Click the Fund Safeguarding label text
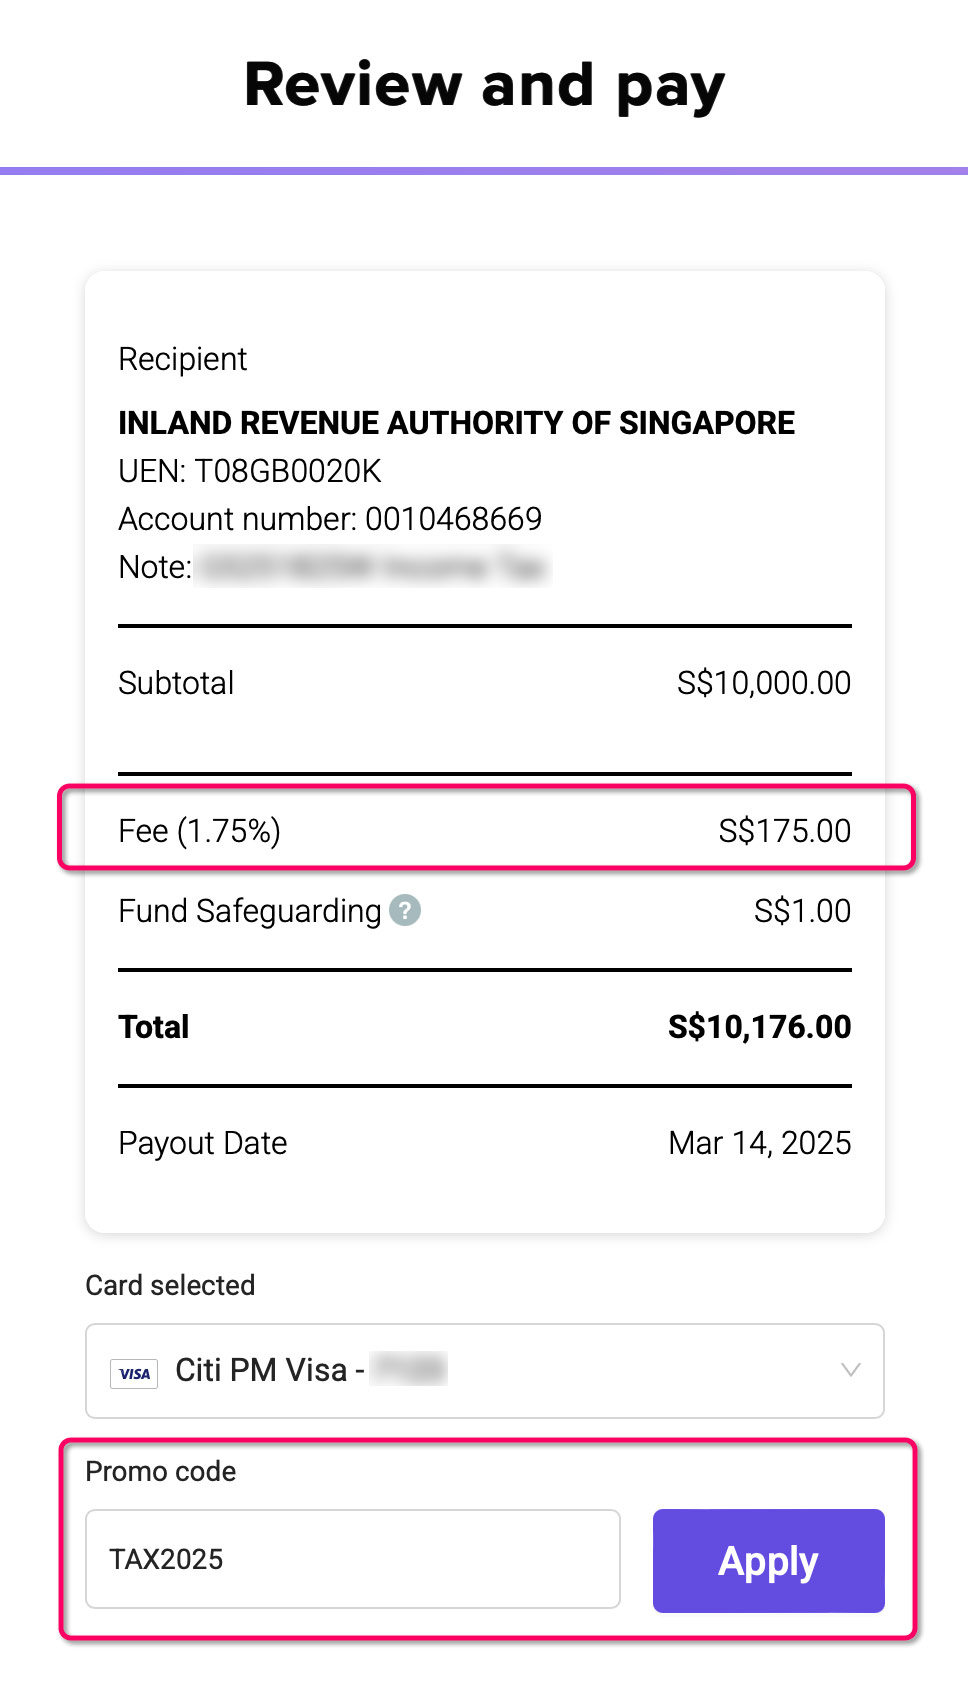 pos(249,911)
